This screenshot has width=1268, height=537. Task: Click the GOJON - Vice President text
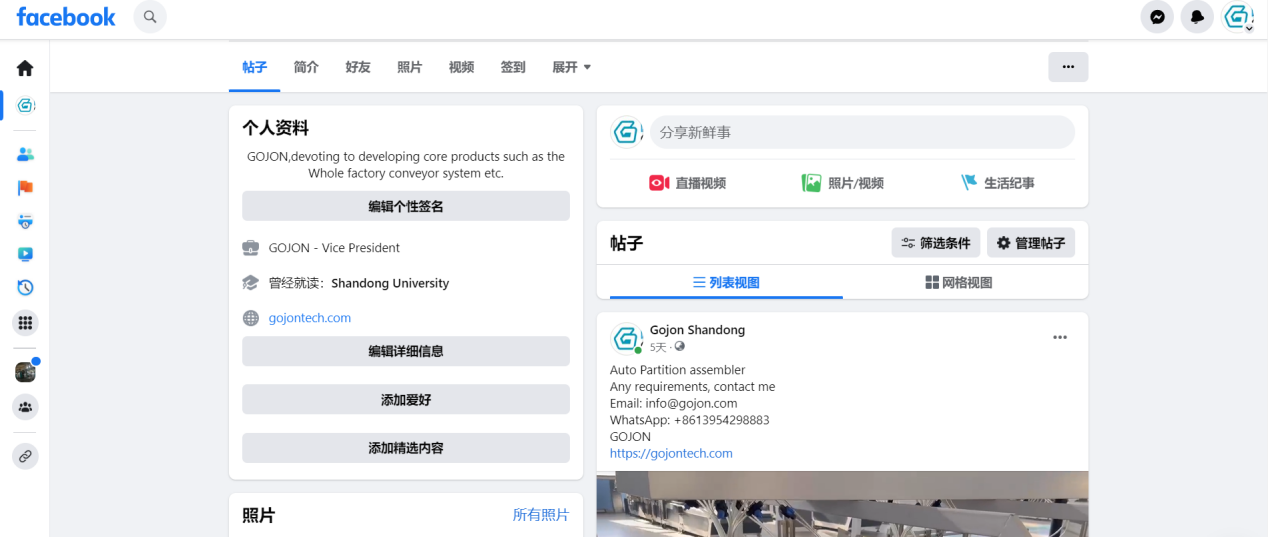point(334,248)
